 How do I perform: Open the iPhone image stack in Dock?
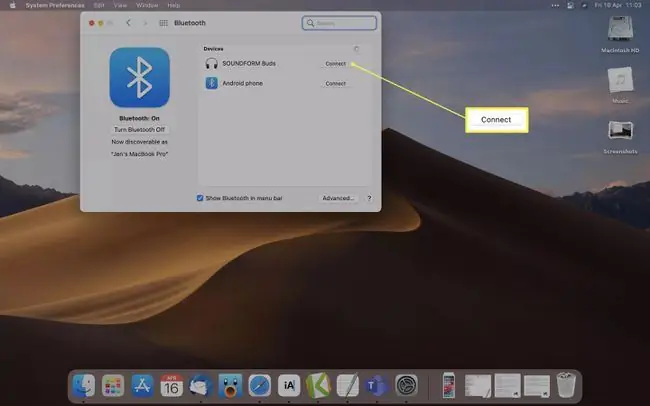pyautogui.click(x=449, y=386)
